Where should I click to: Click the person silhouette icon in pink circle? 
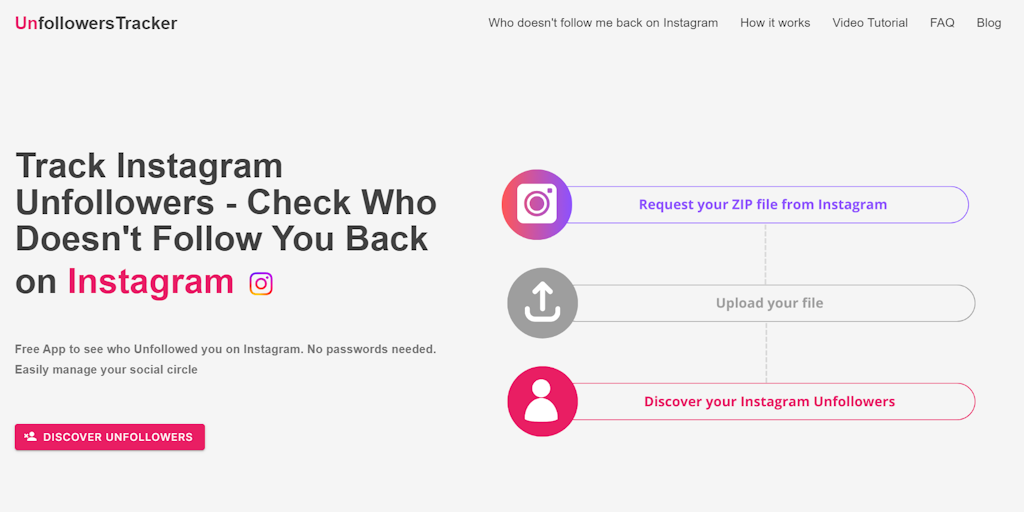(x=542, y=401)
